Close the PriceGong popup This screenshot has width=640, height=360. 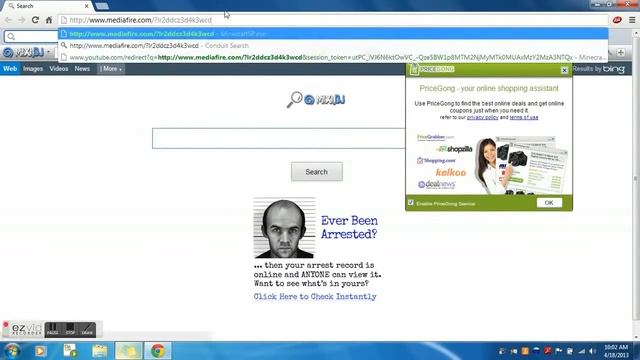[564, 70]
